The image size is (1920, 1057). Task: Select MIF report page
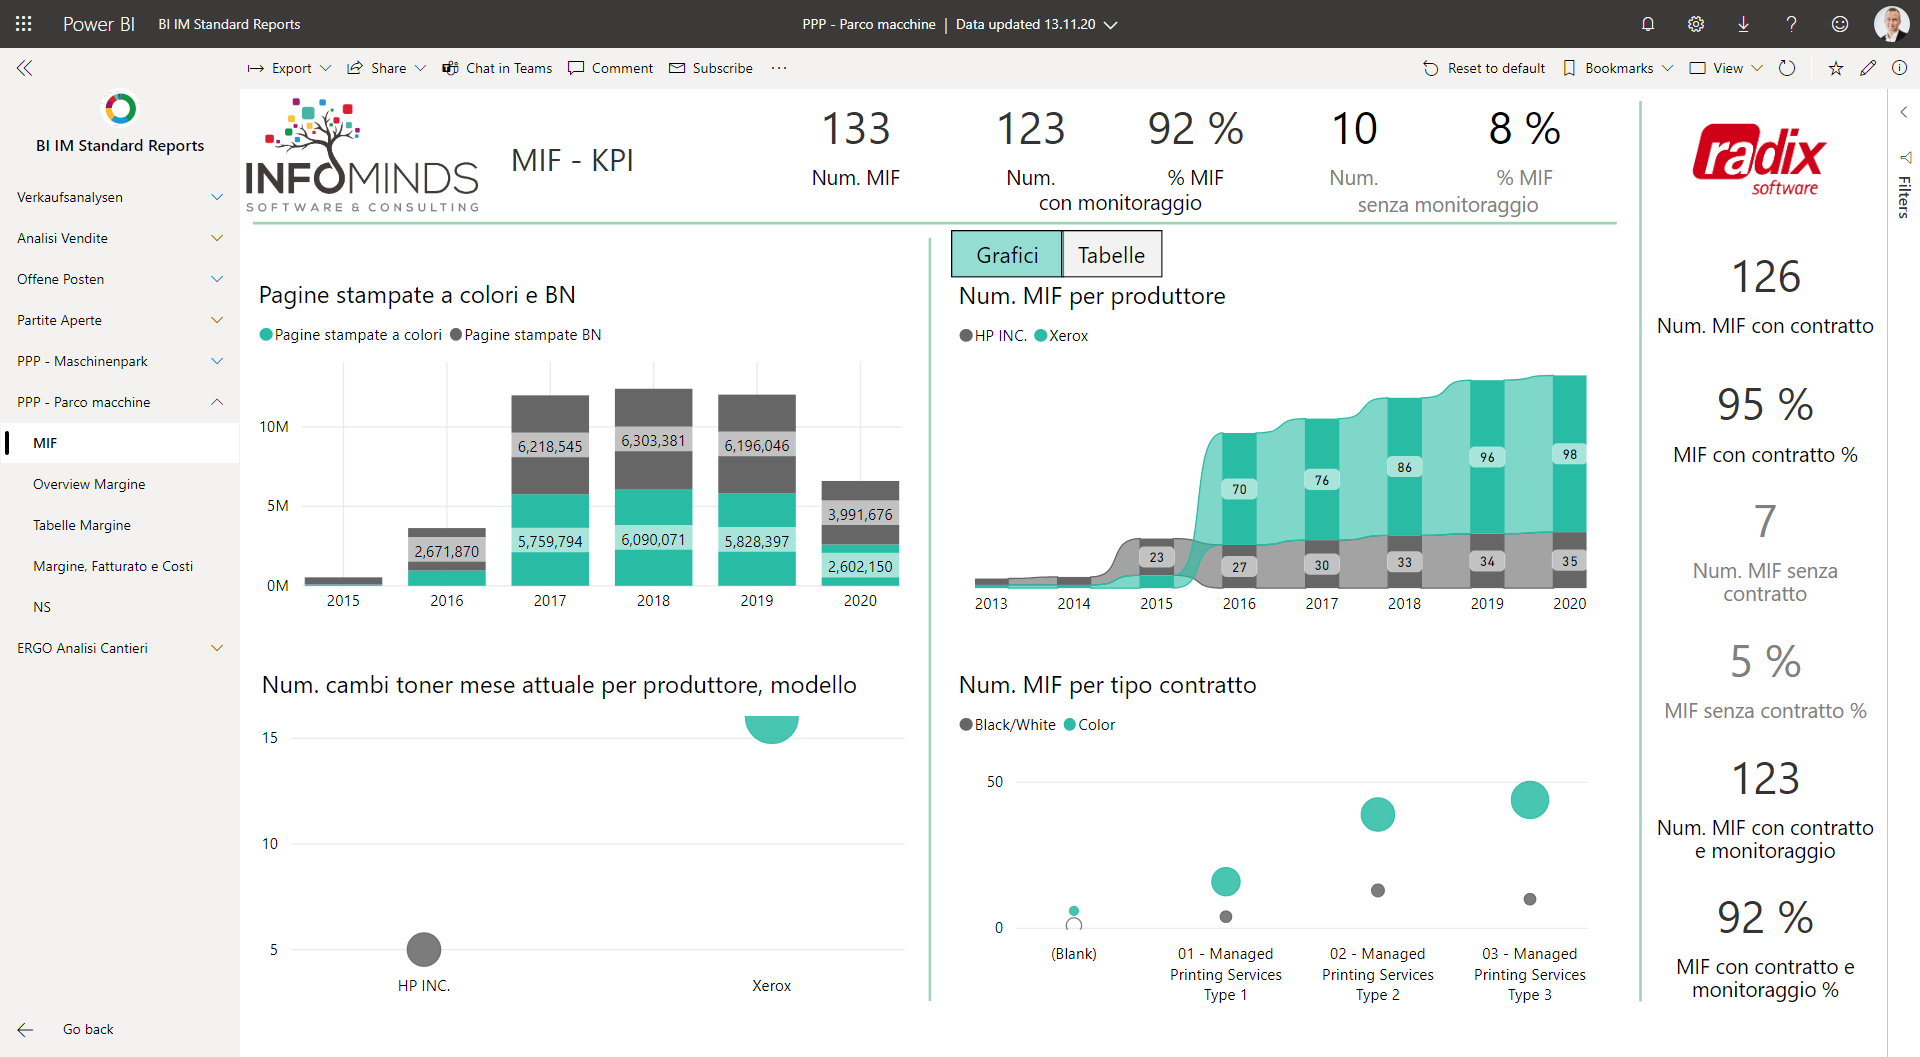(119, 443)
